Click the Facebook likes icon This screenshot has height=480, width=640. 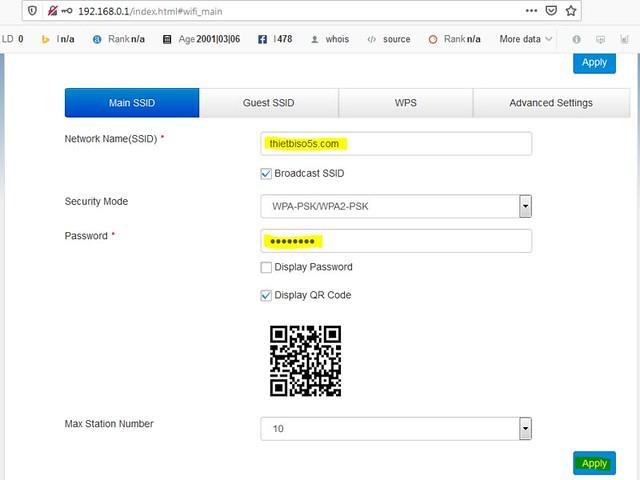tap(262, 39)
